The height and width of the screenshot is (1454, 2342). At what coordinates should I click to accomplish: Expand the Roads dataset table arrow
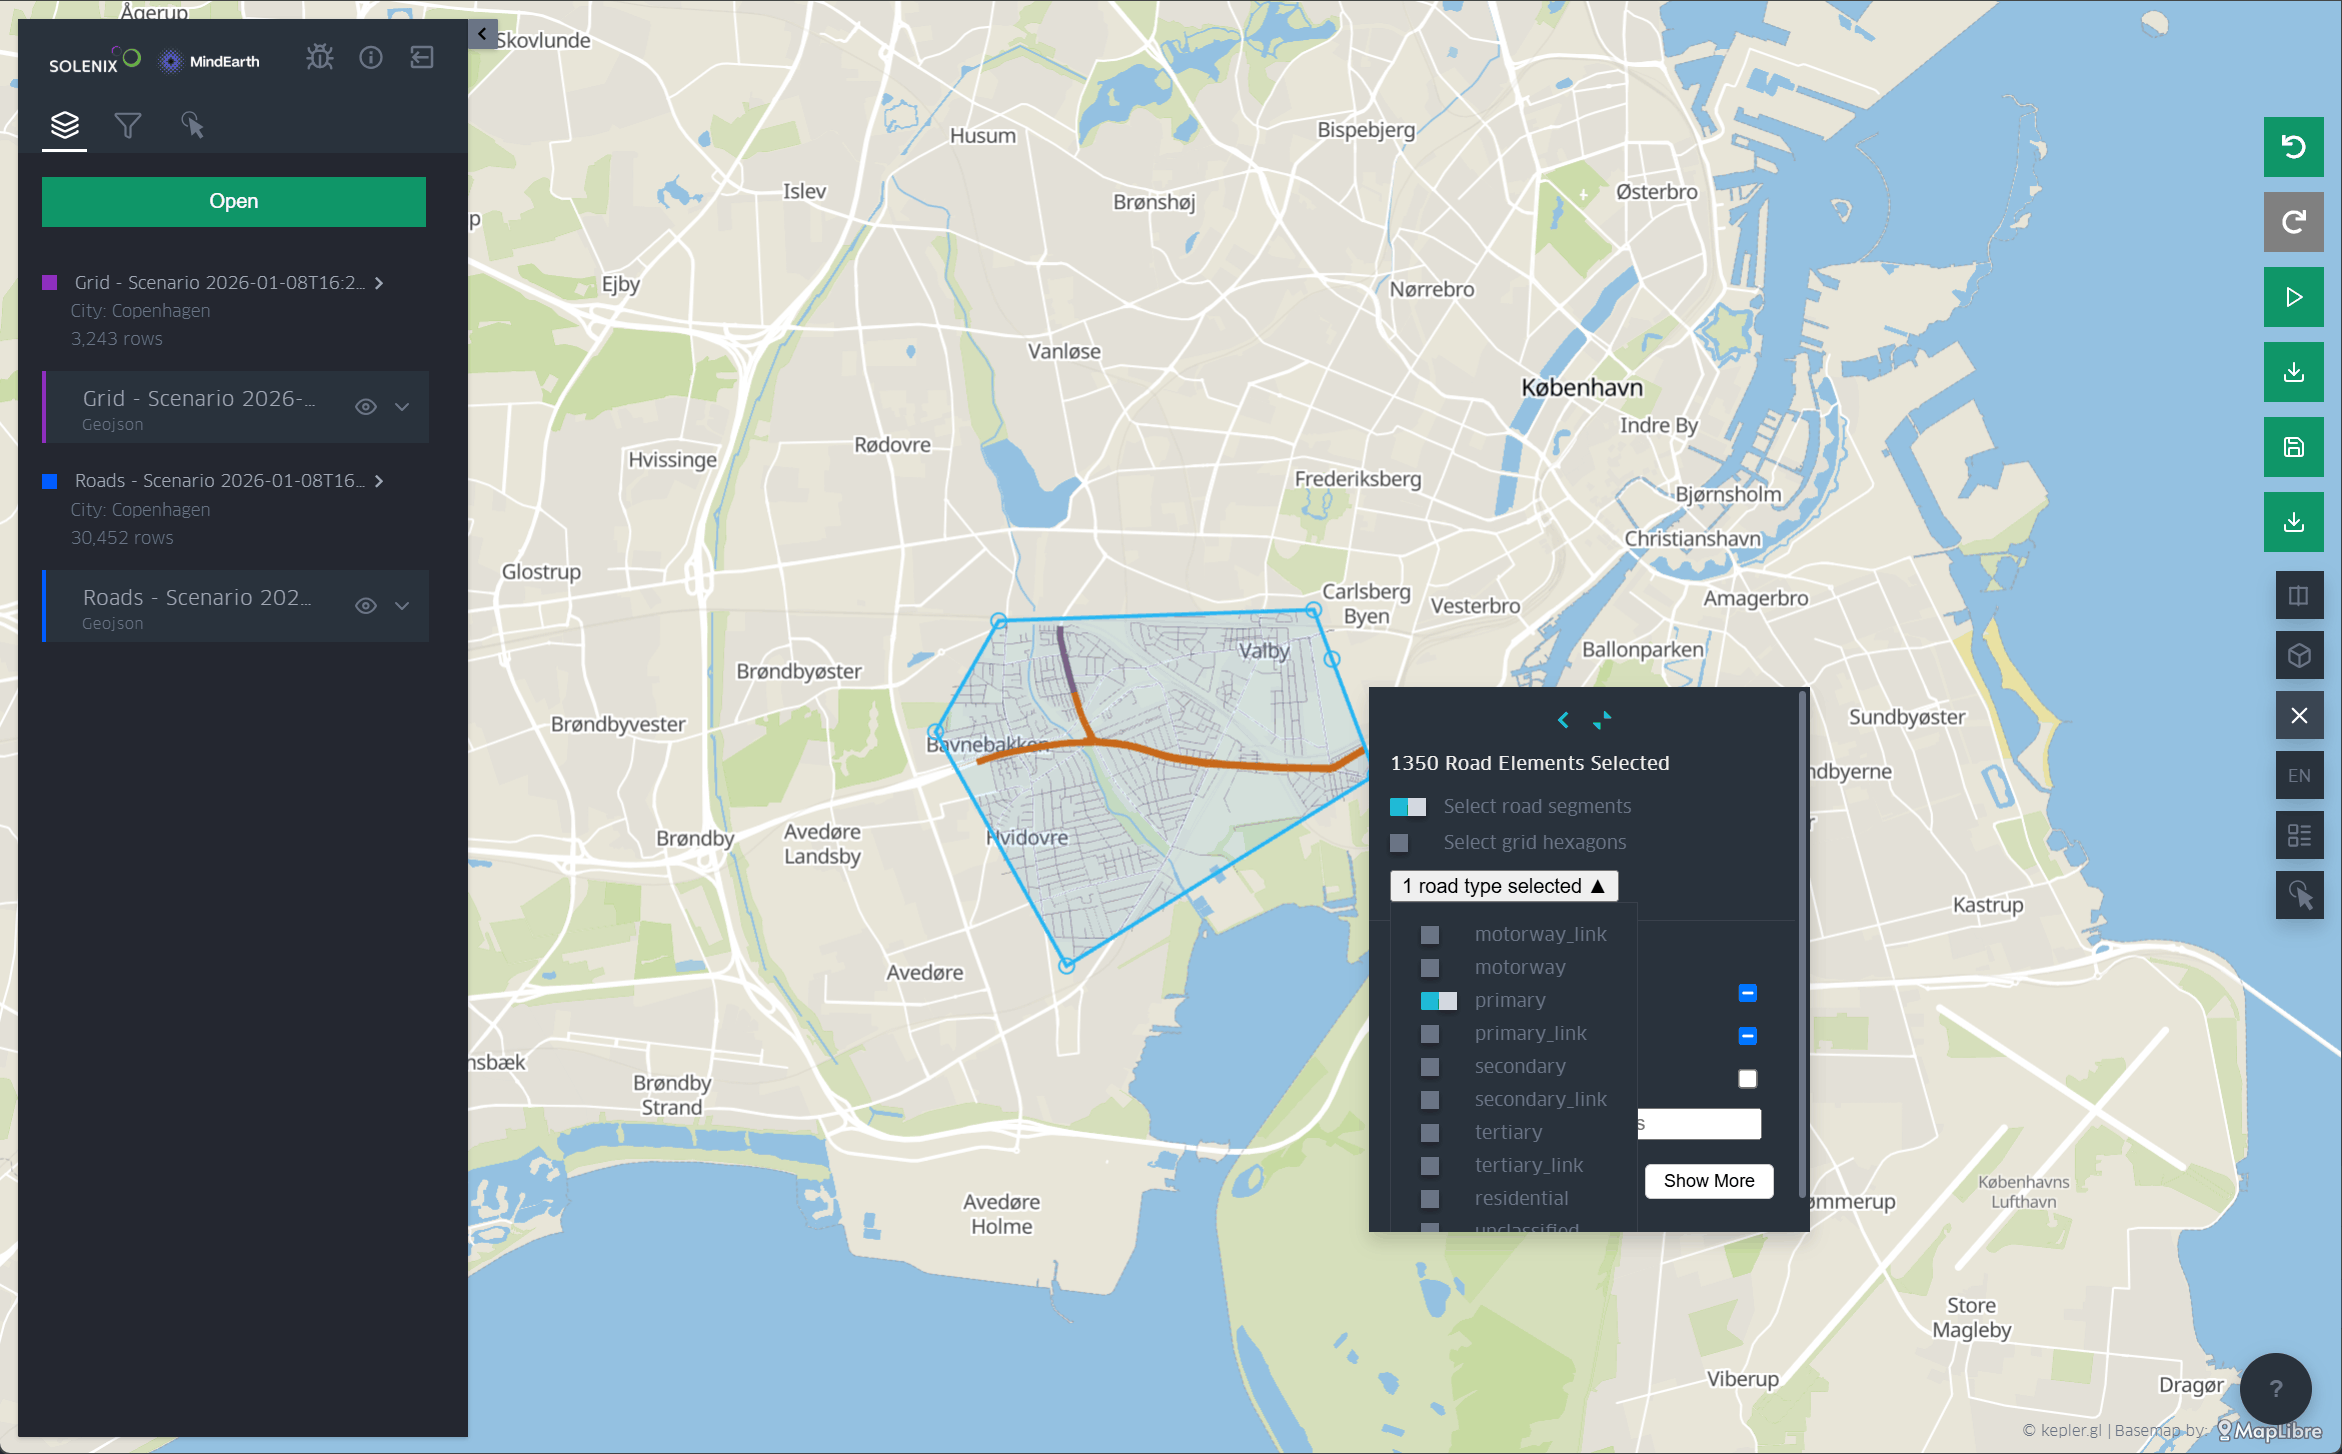click(x=379, y=481)
